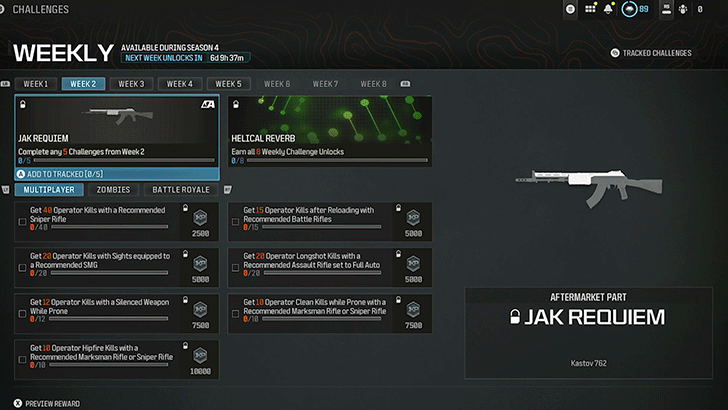Click the aftermarket part badge on JAK Requiem card
The image size is (728, 410).
coord(208,104)
